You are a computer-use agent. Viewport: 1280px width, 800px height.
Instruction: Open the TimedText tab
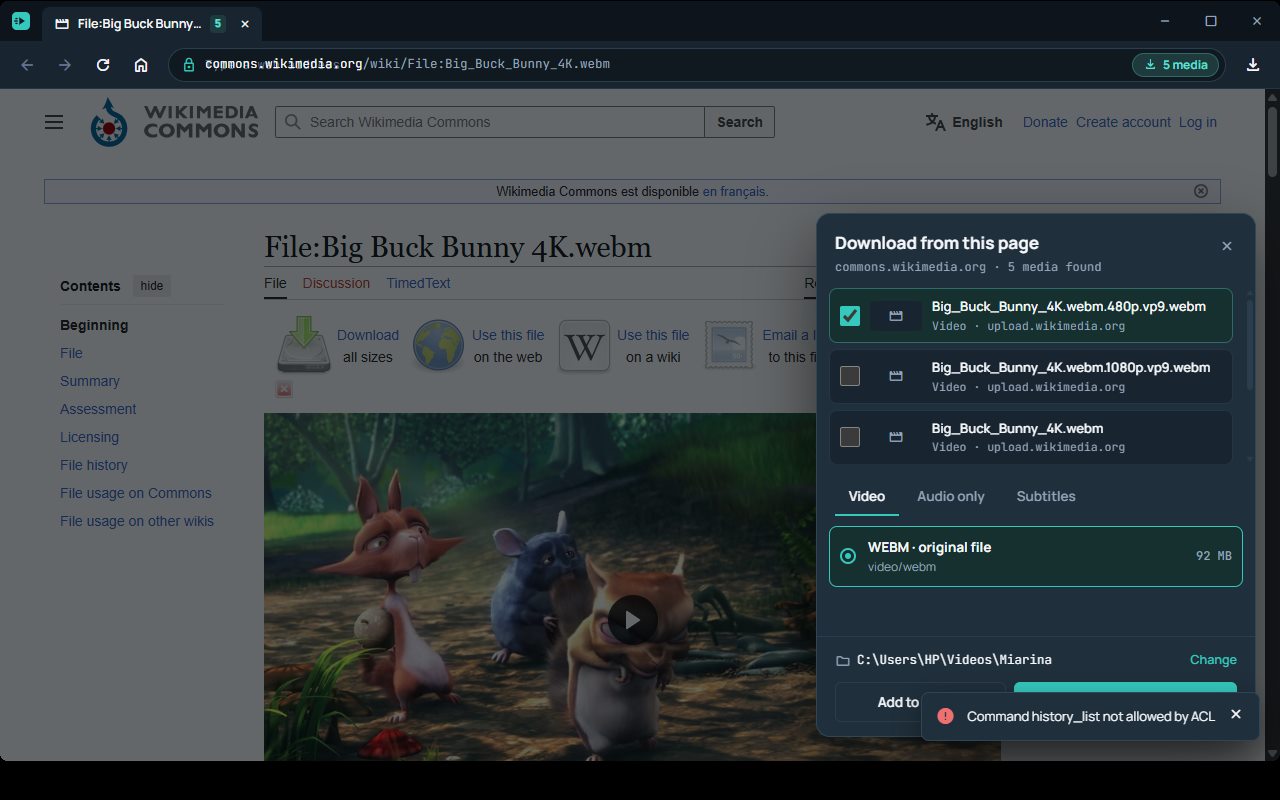[x=418, y=283]
